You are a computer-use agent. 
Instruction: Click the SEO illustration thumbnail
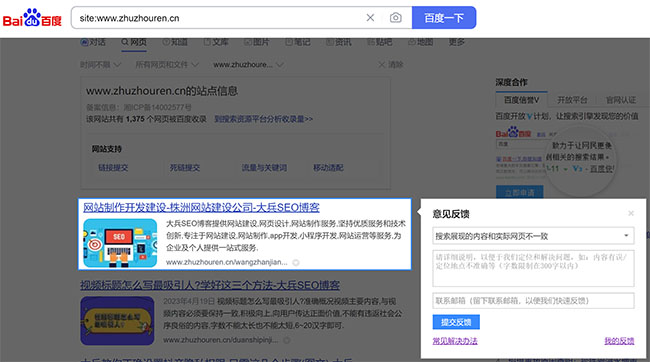point(120,243)
